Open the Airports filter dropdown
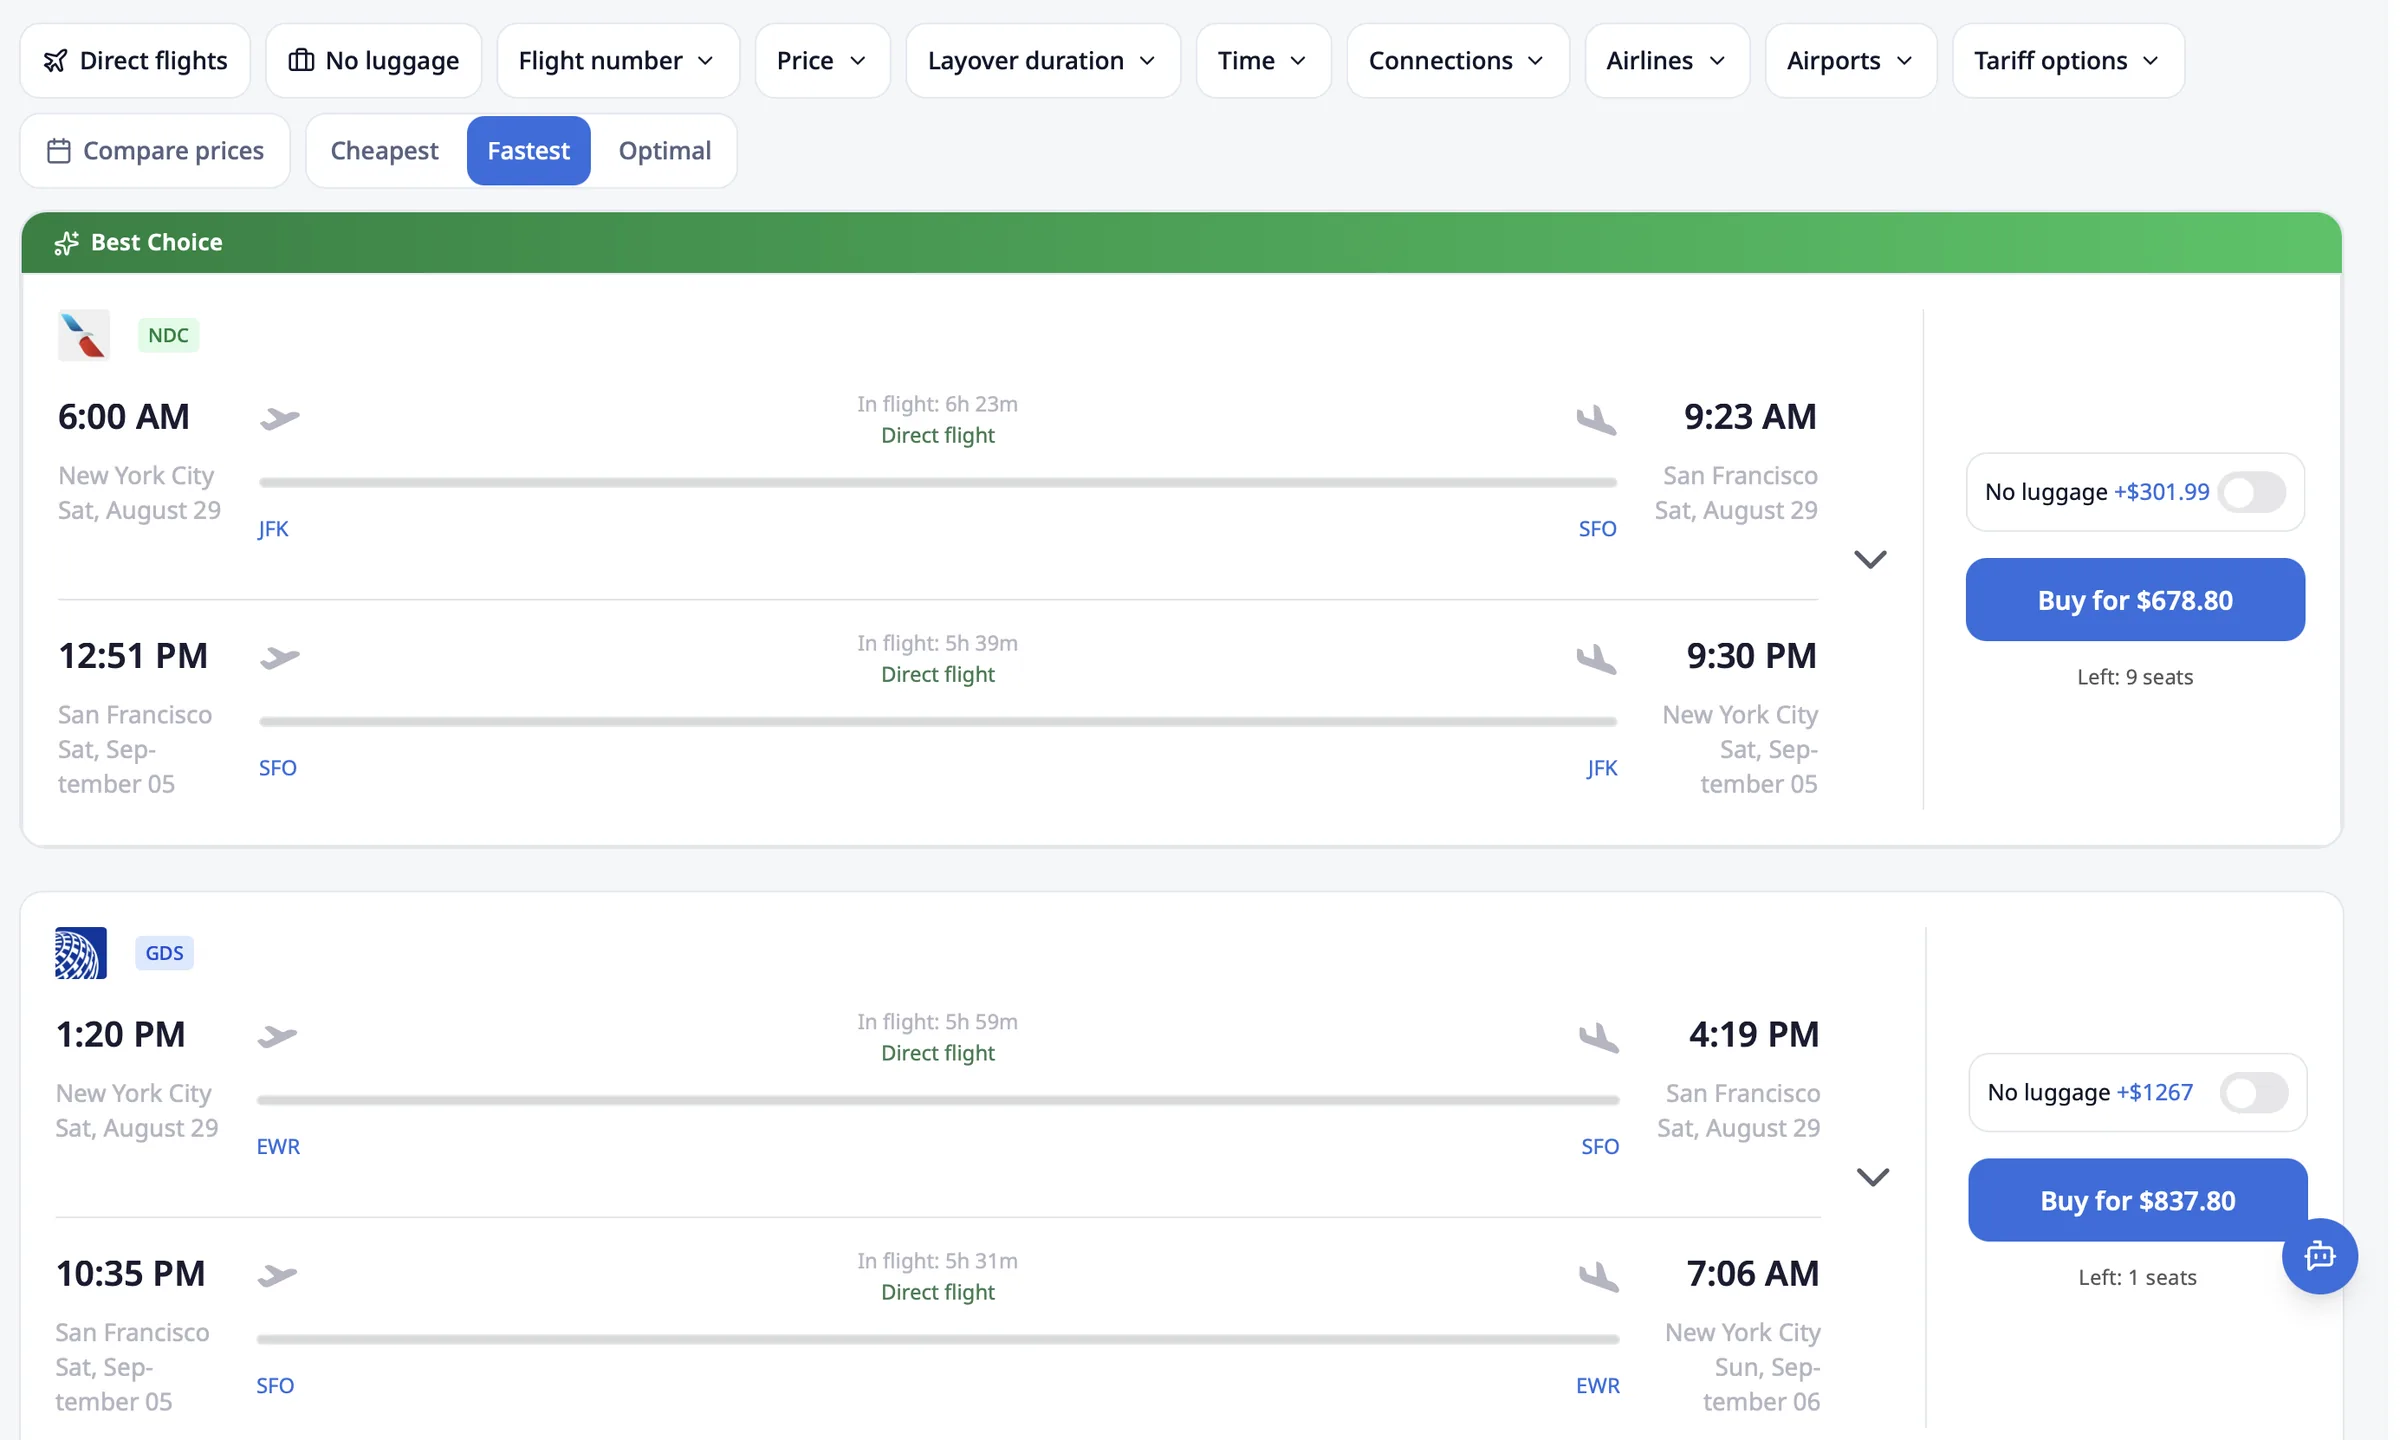This screenshot has height=1440, width=2400. [x=1851, y=61]
